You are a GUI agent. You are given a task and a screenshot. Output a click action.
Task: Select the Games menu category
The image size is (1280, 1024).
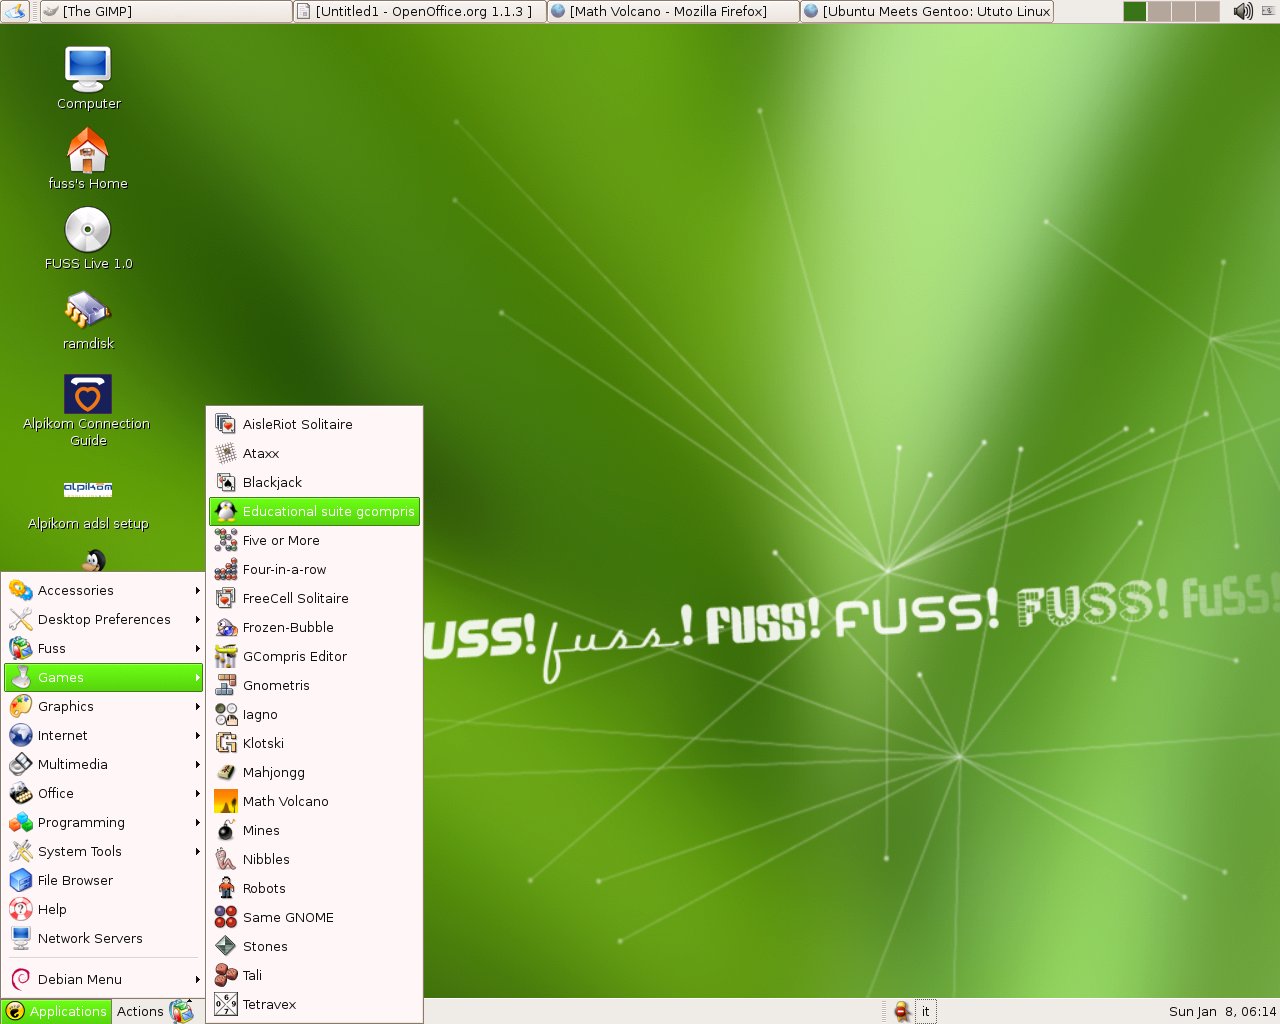(104, 677)
